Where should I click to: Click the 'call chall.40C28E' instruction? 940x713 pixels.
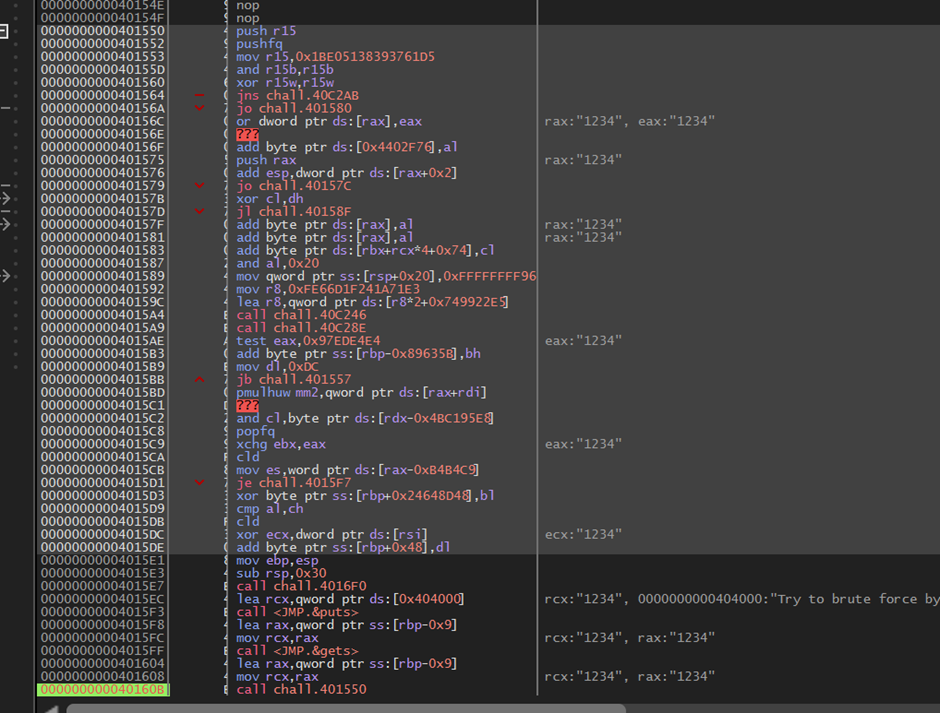coord(301,328)
